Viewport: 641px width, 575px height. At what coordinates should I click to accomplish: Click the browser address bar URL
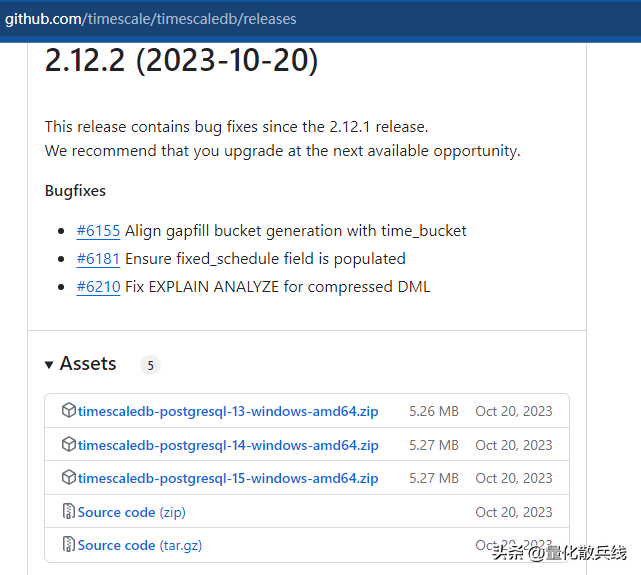[x=150, y=19]
